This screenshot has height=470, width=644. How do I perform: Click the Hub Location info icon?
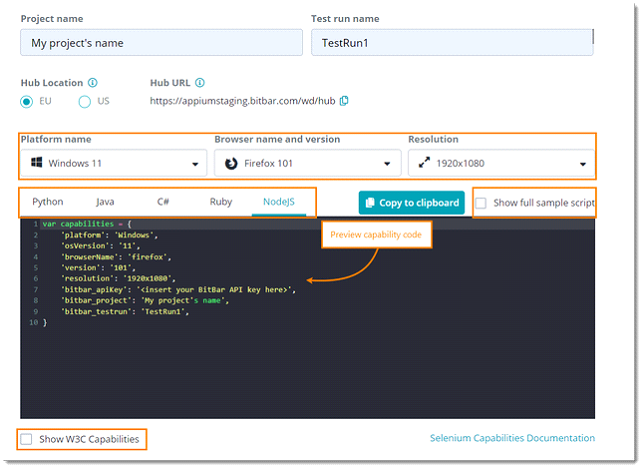[93, 83]
